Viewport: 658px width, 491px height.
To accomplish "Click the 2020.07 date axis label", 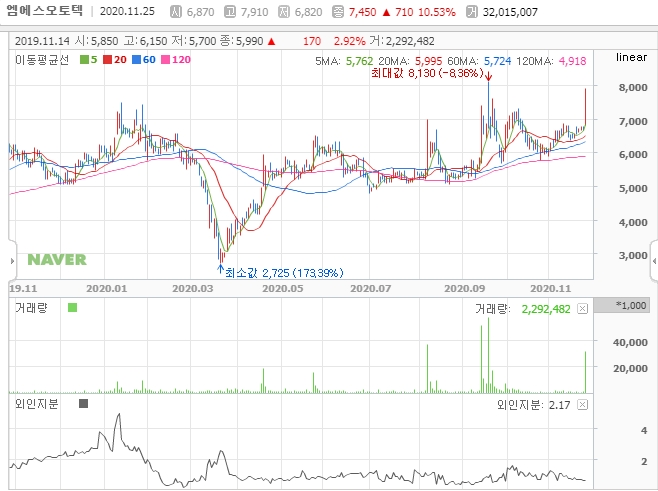I will point(371,289).
